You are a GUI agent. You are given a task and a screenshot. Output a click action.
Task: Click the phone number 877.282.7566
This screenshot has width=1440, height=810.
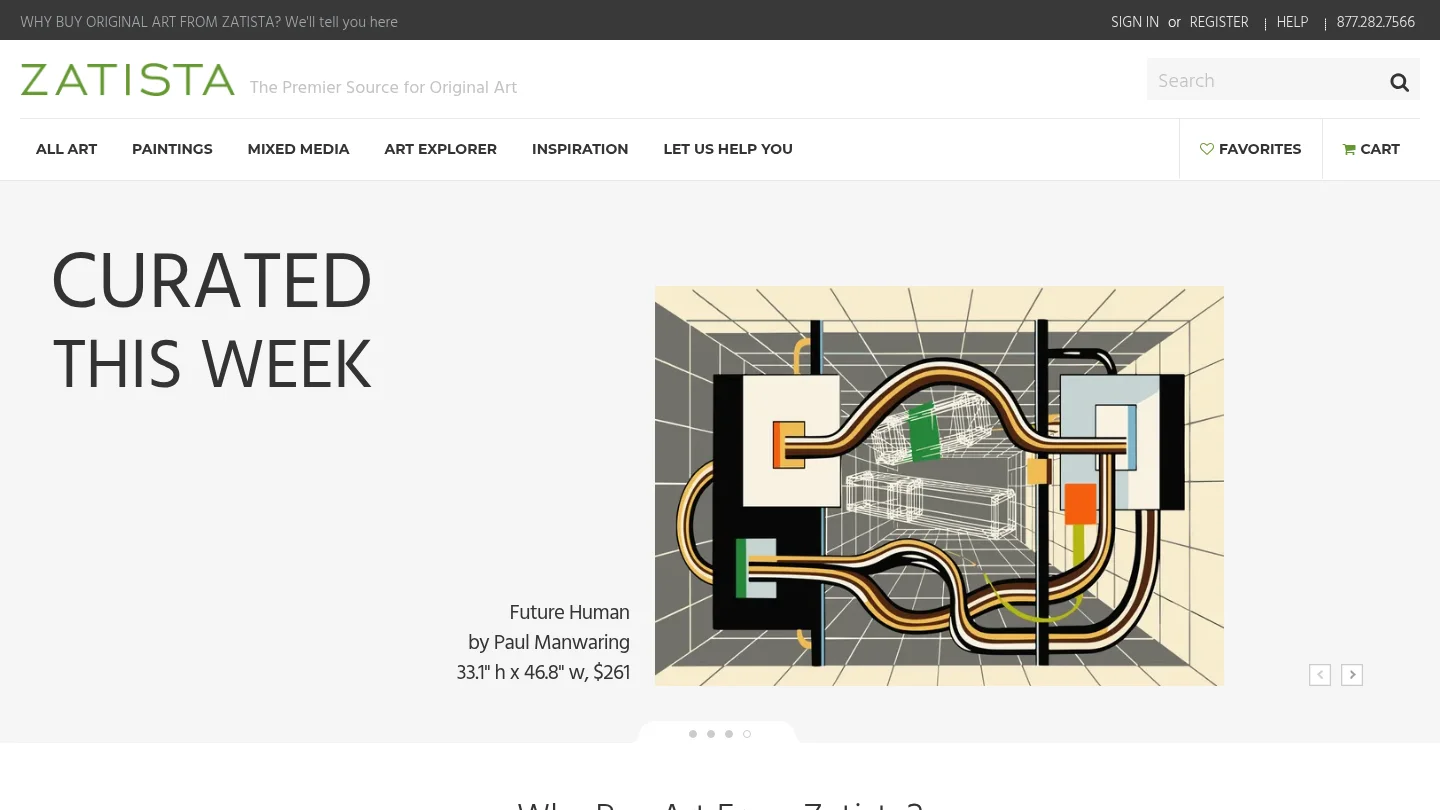tap(1376, 22)
